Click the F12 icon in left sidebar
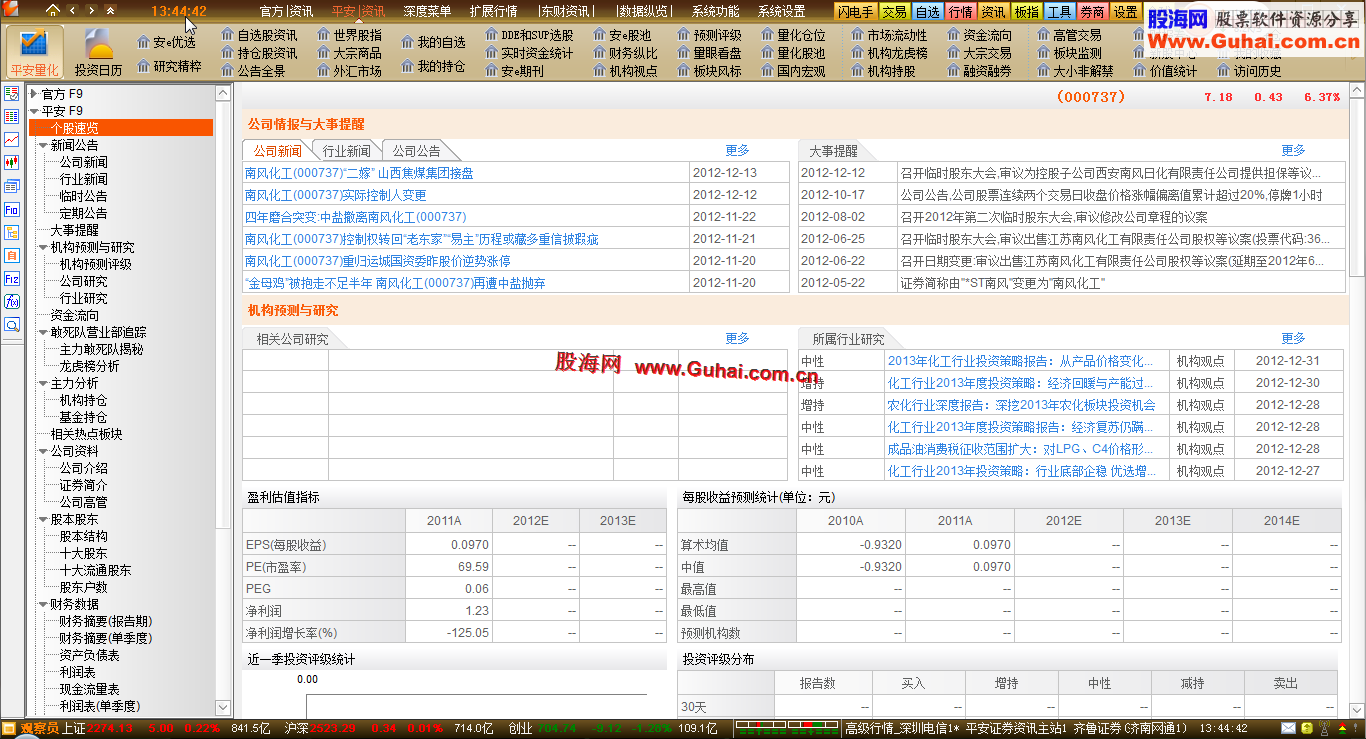The width and height of the screenshot is (1366, 739). 12,279
